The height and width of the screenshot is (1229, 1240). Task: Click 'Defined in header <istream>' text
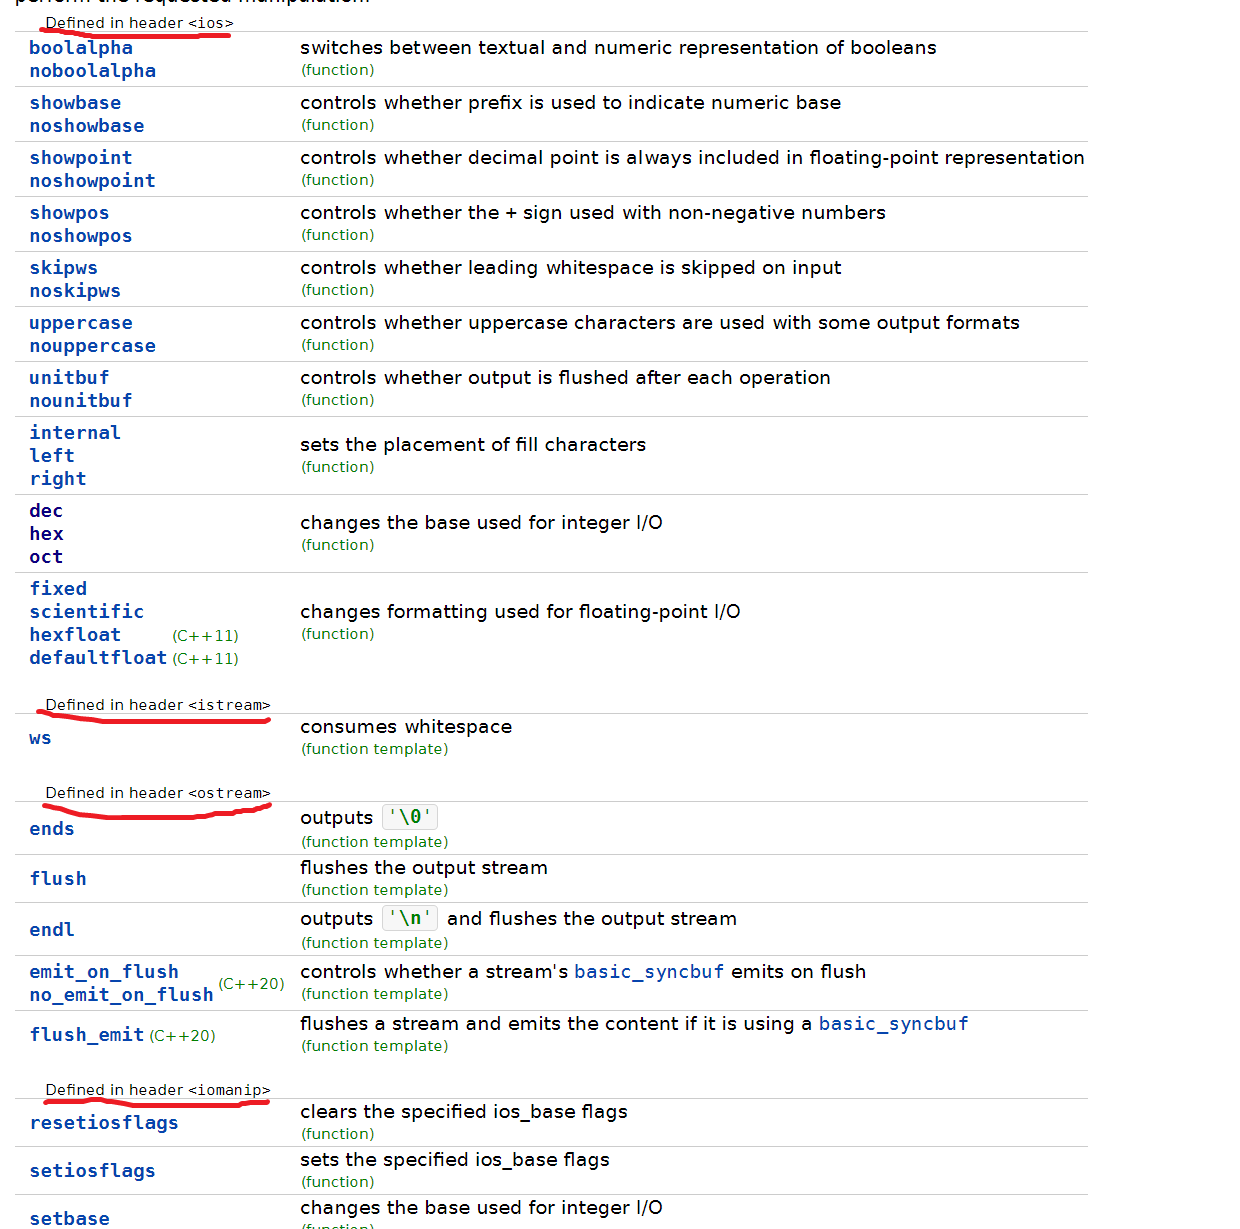[x=158, y=705]
